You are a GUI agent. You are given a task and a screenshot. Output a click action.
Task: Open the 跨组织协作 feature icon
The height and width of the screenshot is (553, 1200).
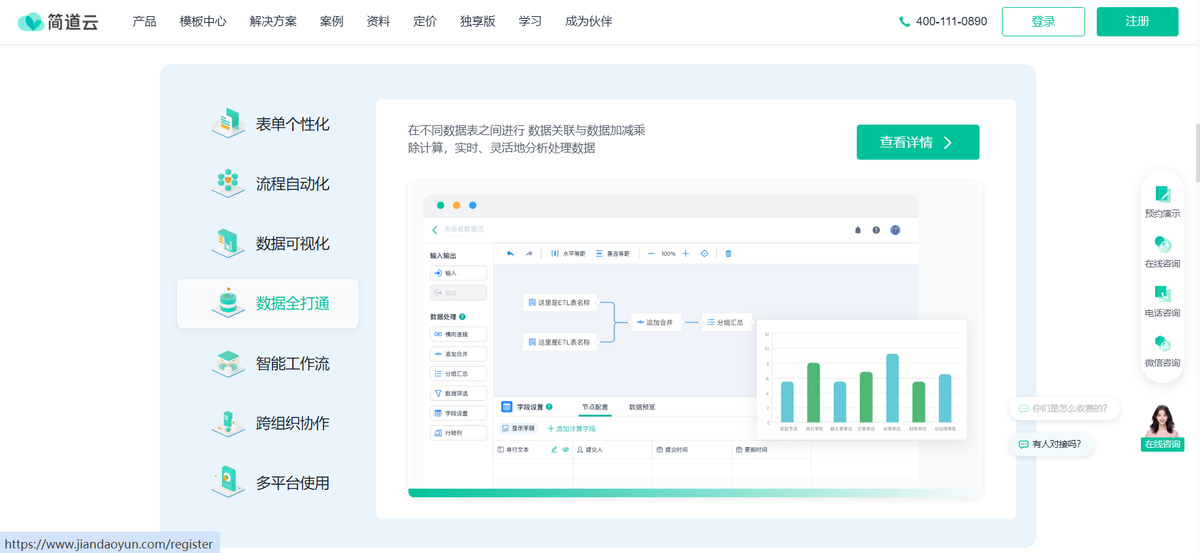click(x=227, y=423)
